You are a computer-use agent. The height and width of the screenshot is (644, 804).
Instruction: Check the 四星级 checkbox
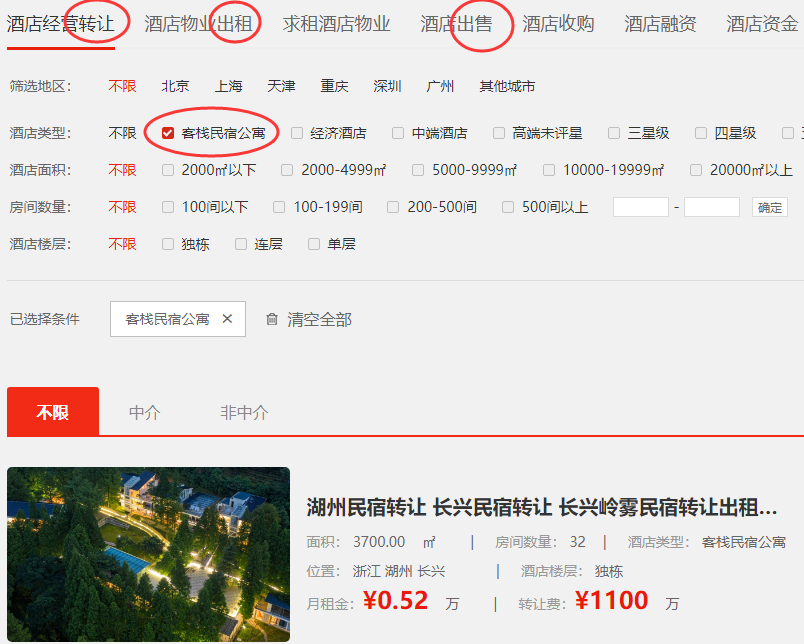(x=701, y=133)
